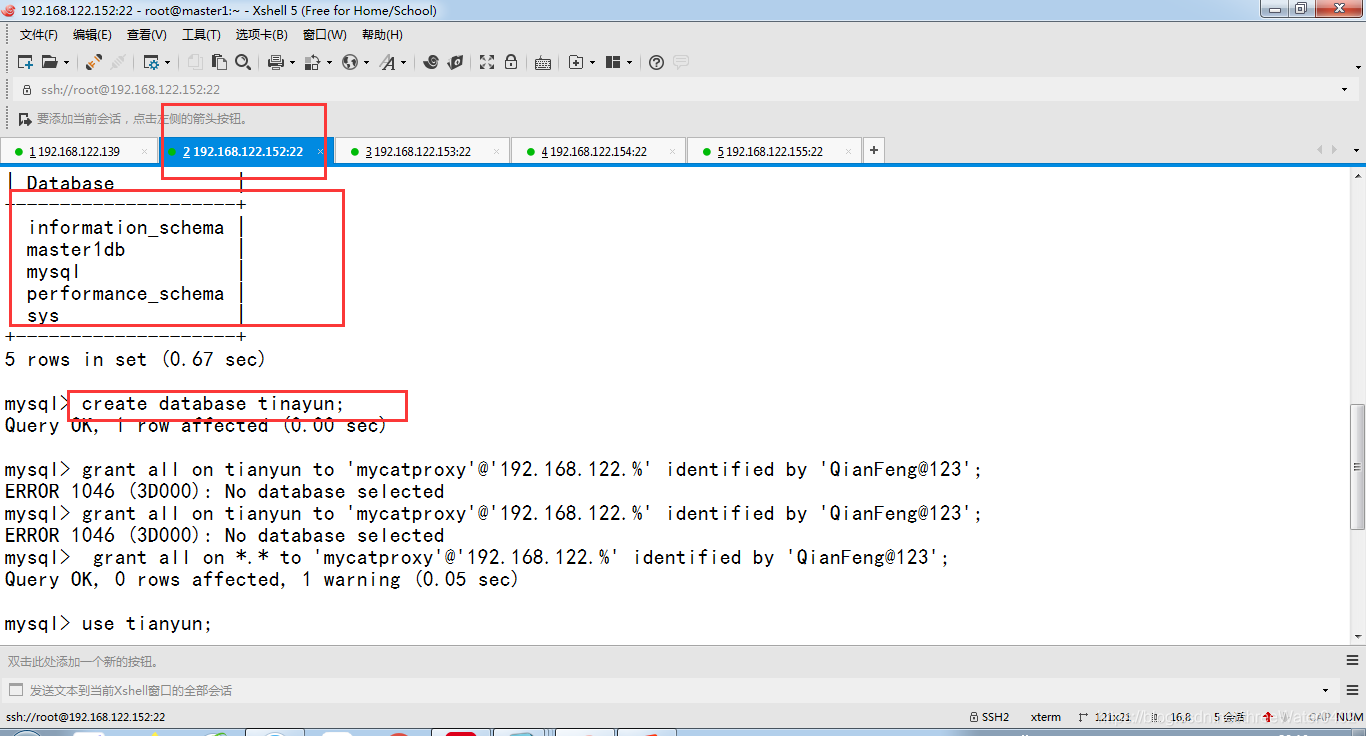The image size is (1366, 736).
Task: Open the 帮助(H) menu
Action: click(382, 35)
